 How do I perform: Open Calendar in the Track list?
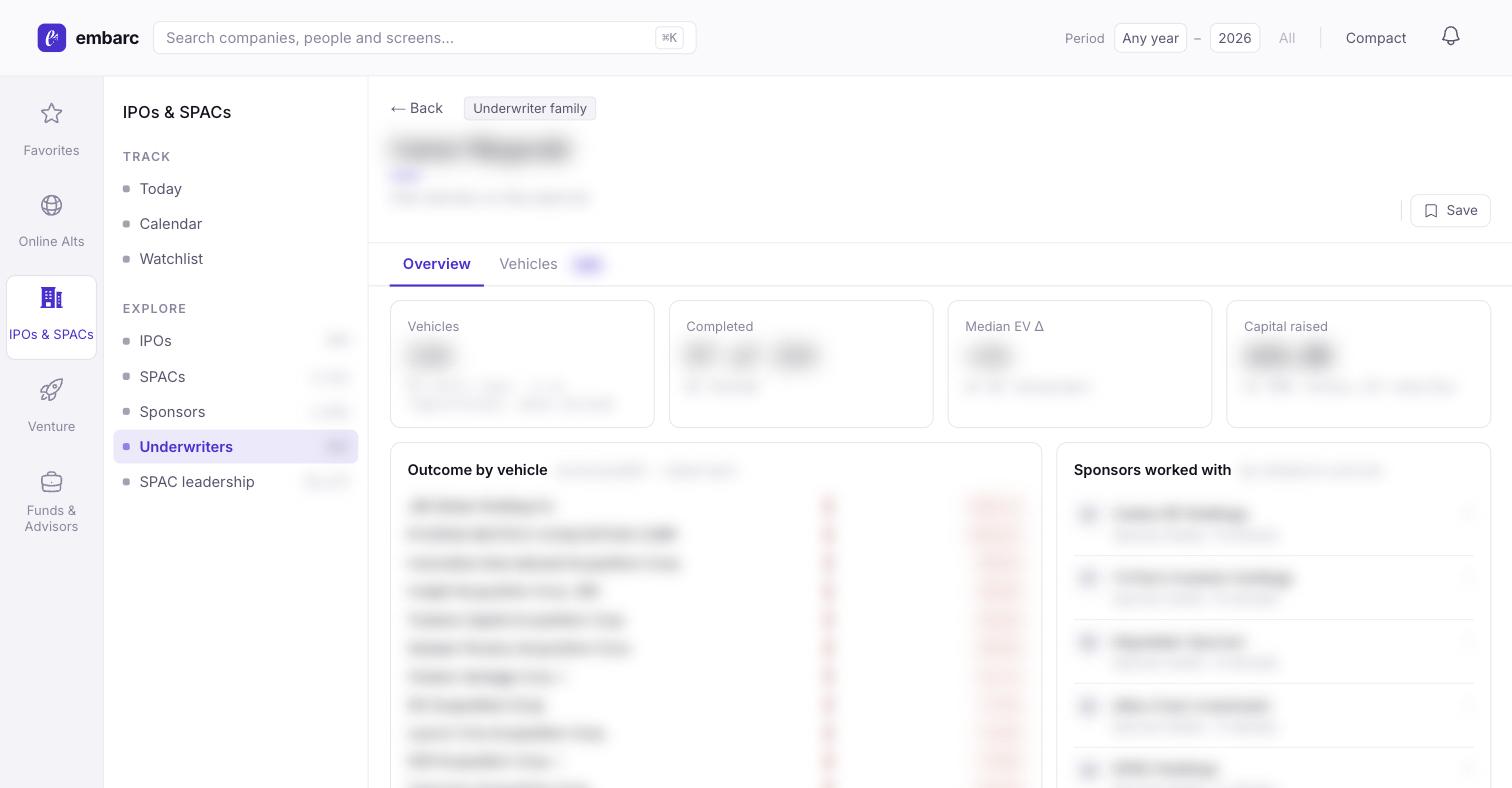pos(235,224)
